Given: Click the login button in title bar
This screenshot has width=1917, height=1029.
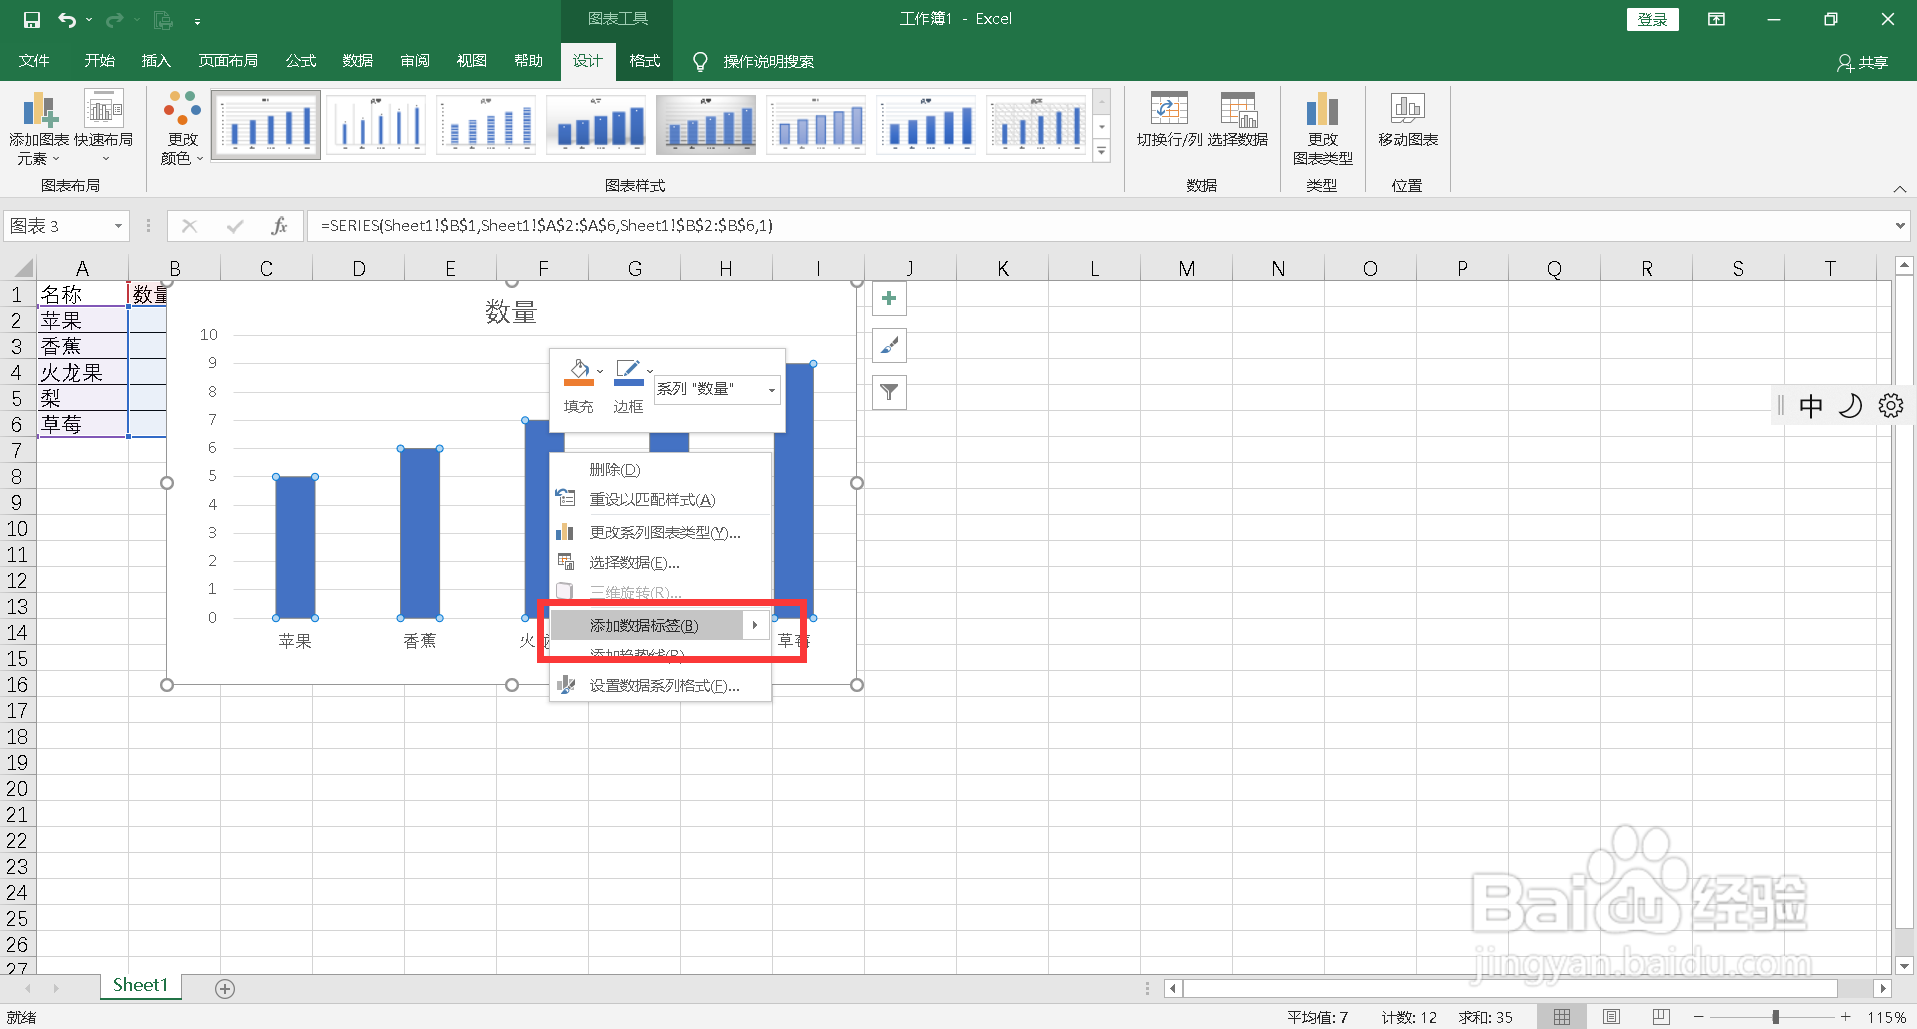Looking at the screenshot, I should coord(1652,19).
